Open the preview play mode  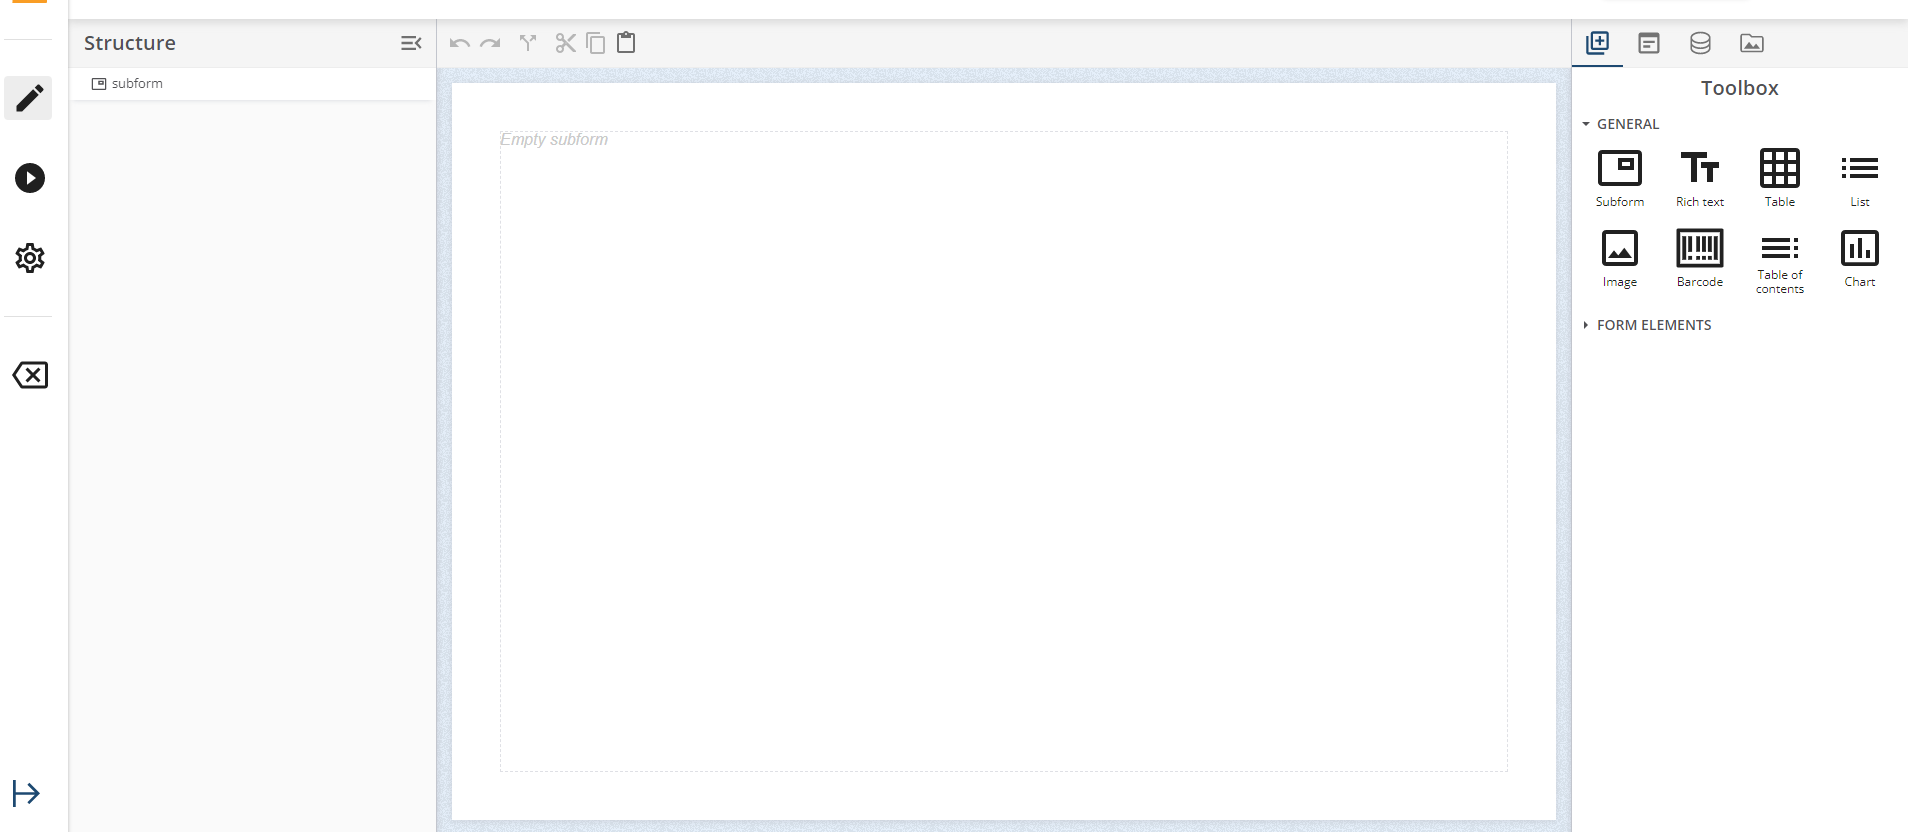click(29, 178)
